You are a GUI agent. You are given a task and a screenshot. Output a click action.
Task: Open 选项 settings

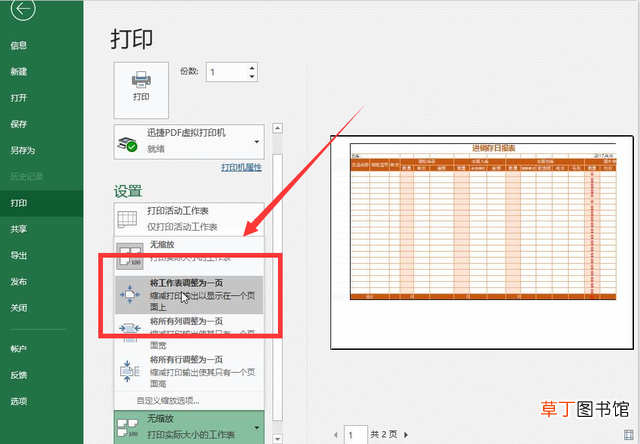pyautogui.click(x=19, y=401)
